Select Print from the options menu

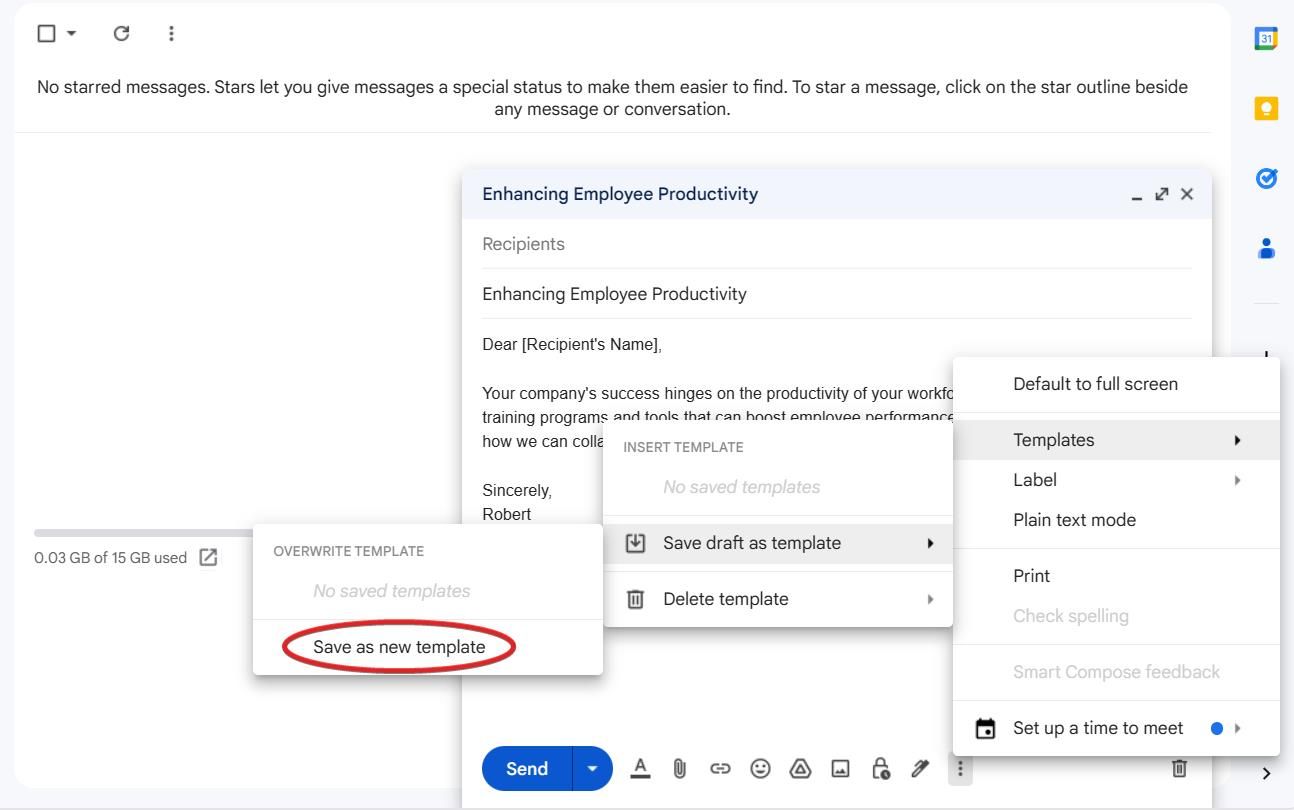[1031, 575]
